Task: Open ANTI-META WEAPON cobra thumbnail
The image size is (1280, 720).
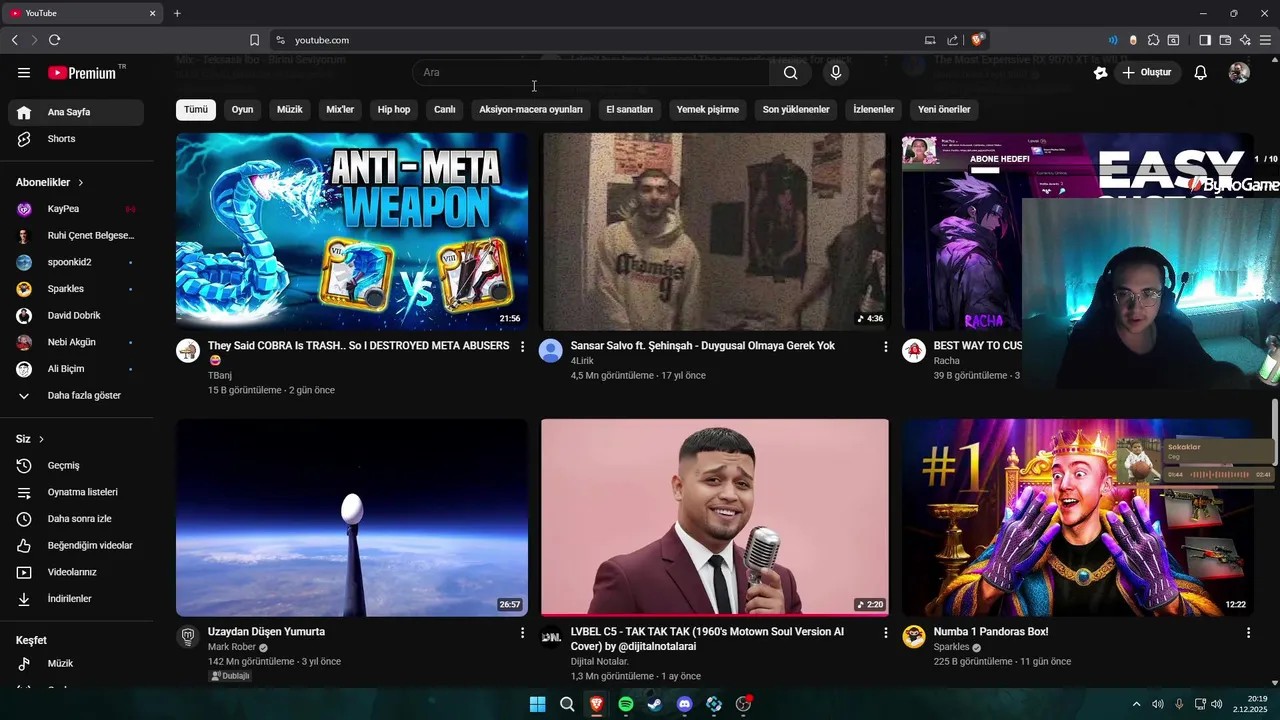Action: point(352,231)
